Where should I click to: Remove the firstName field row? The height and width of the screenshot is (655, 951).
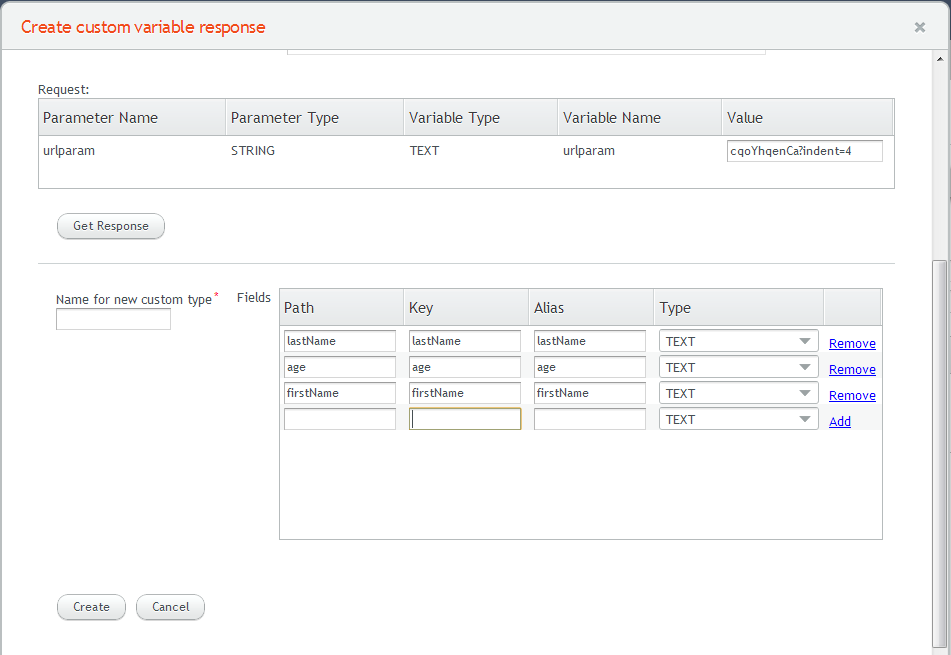tap(852, 395)
